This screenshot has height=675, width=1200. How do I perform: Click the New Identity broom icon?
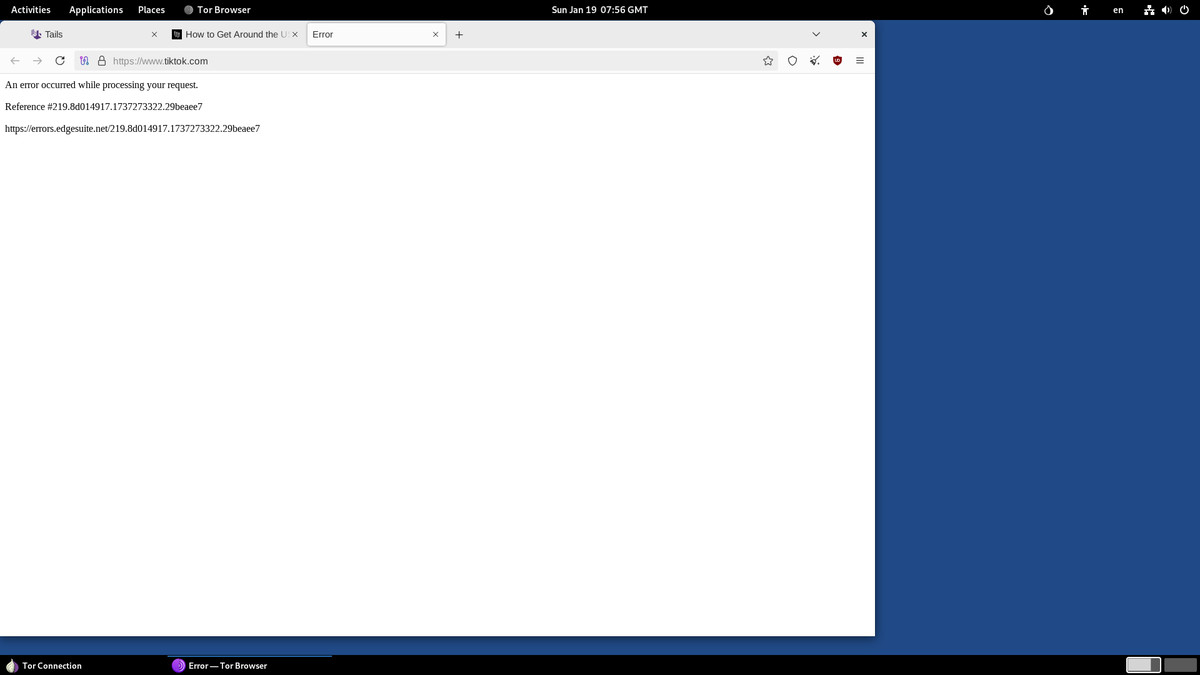(815, 61)
